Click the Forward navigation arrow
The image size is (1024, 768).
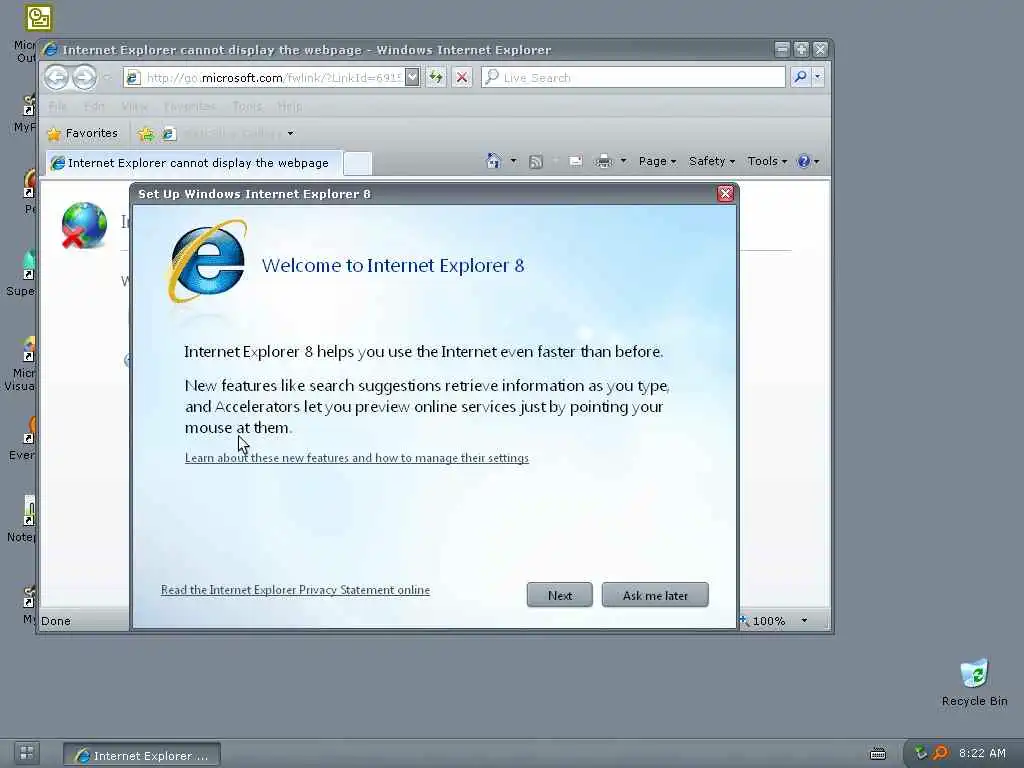(x=84, y=78)
